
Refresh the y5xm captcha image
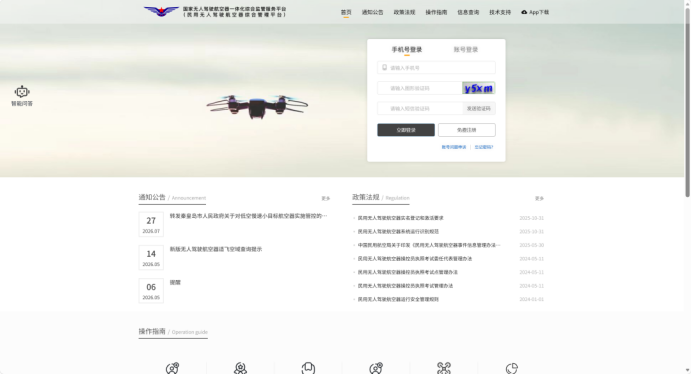tap(478, 88)
